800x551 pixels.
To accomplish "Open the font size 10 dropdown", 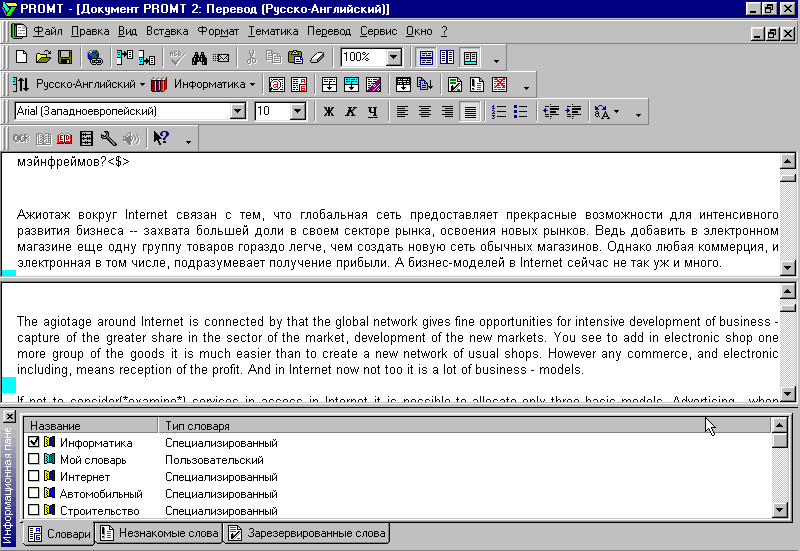I will [x=297, y=111].
